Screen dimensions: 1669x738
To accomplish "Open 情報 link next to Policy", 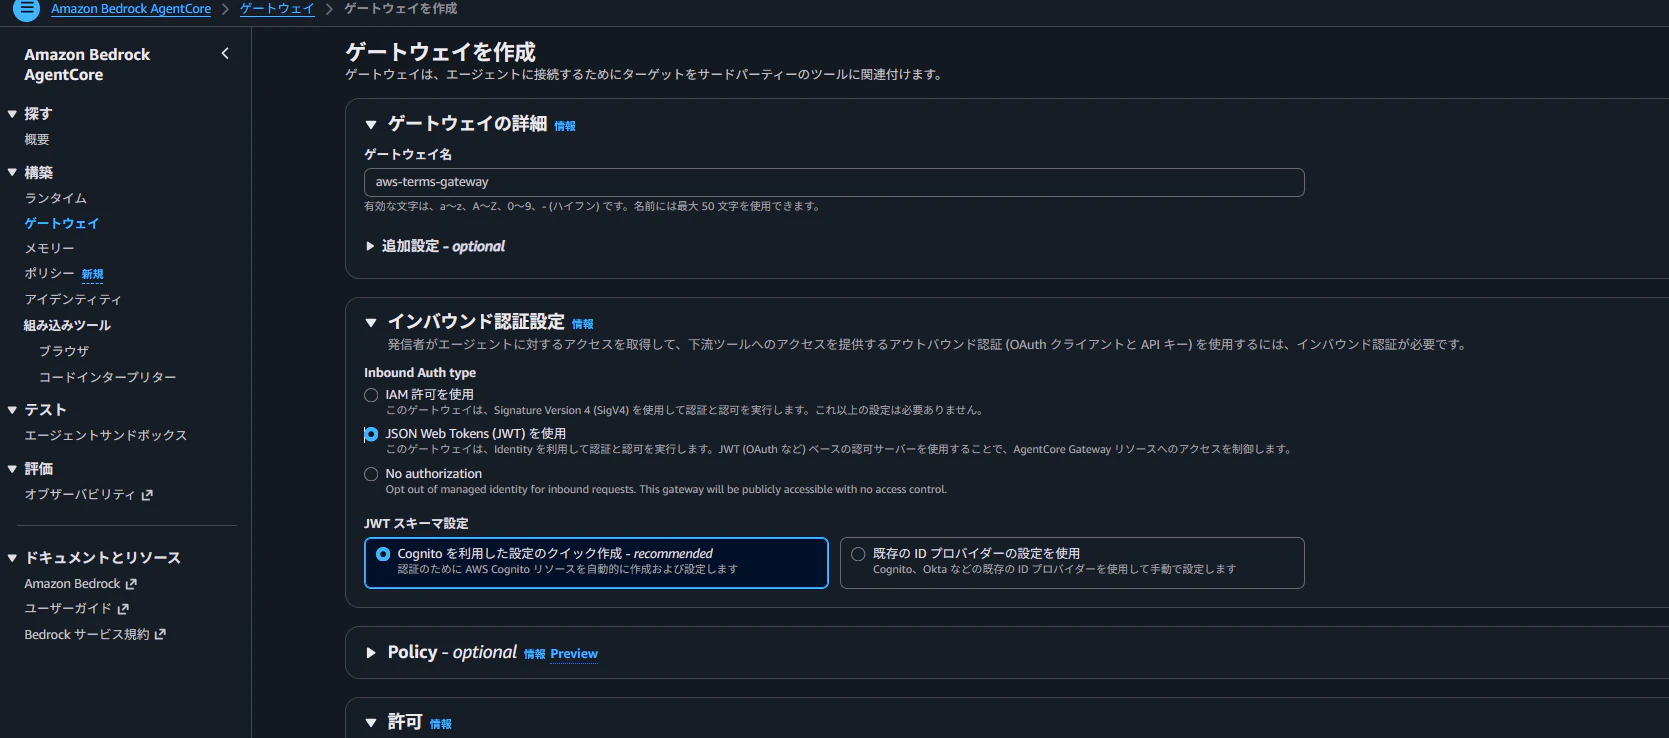I will [535, 654].
